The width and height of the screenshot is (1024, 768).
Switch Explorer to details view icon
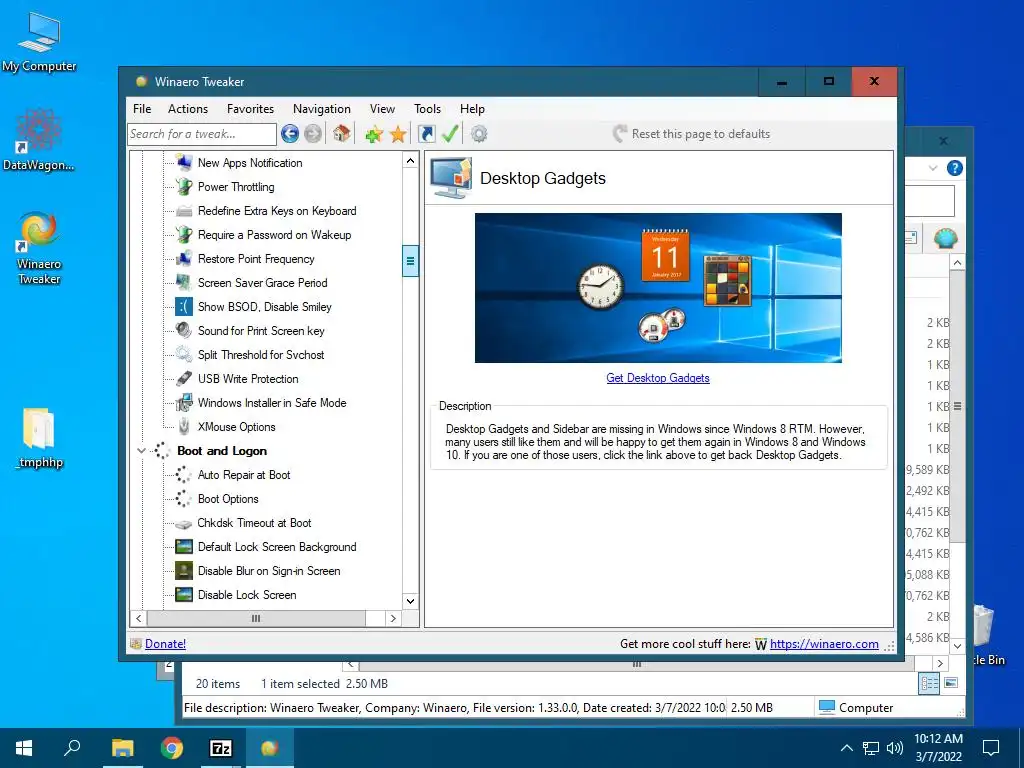click(929, 684)
